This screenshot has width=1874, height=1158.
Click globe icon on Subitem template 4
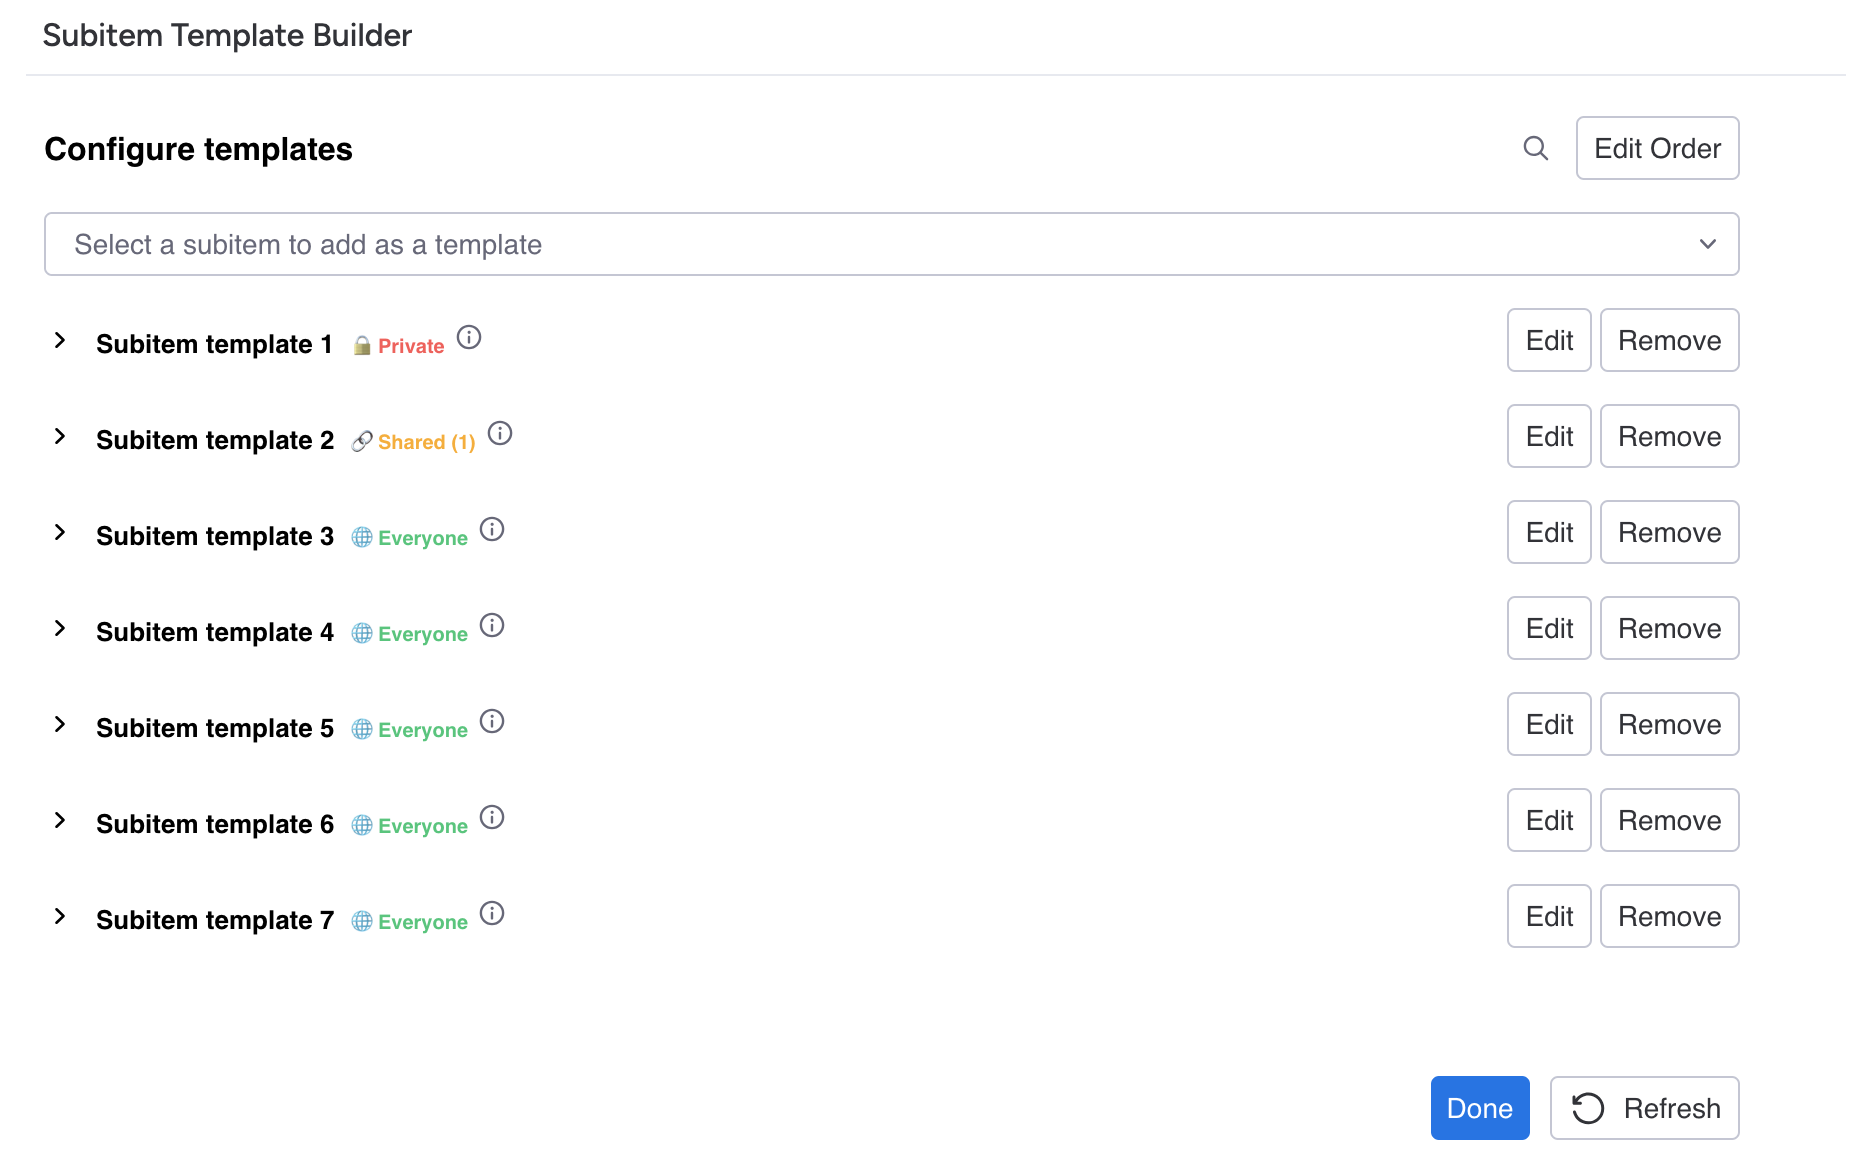pyautogui.click(x=362, y=634)
